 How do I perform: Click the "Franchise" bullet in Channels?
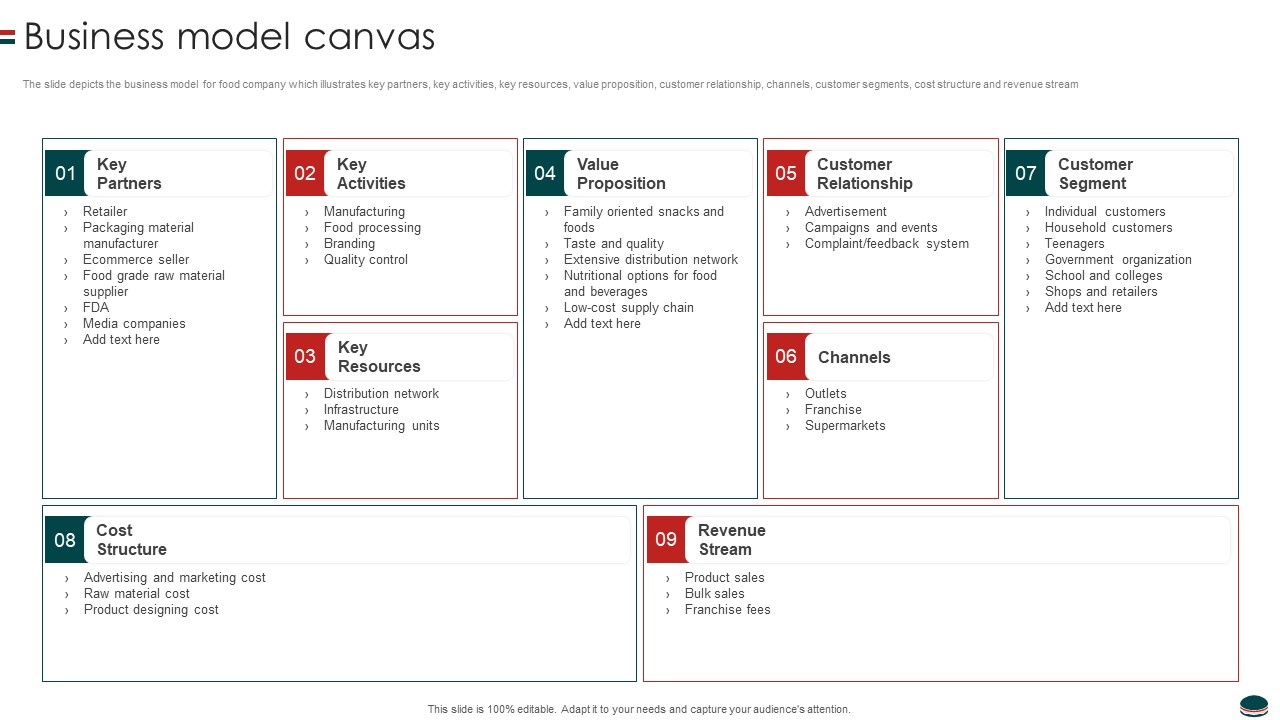833,410
